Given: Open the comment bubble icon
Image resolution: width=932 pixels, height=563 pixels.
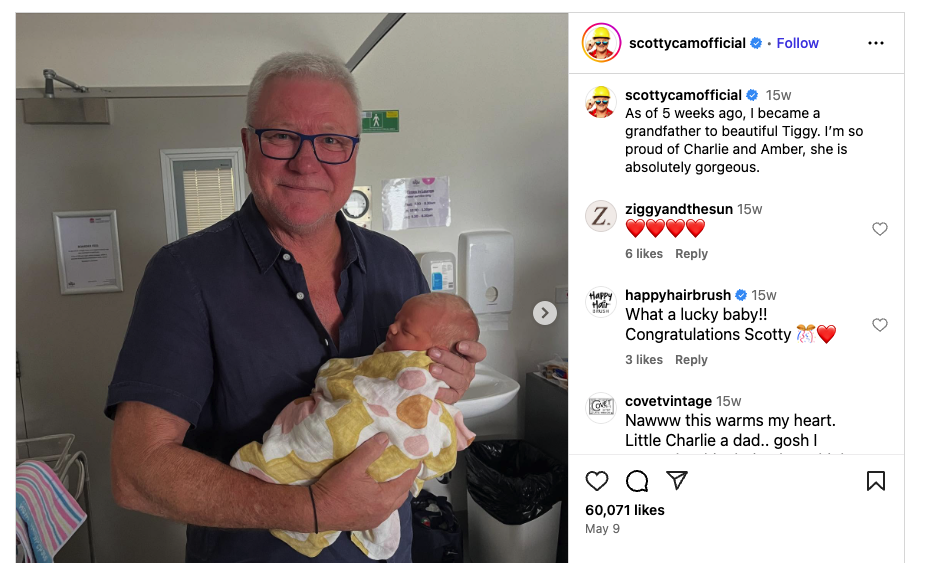Looking at the screenshot, I should point(637,480).
